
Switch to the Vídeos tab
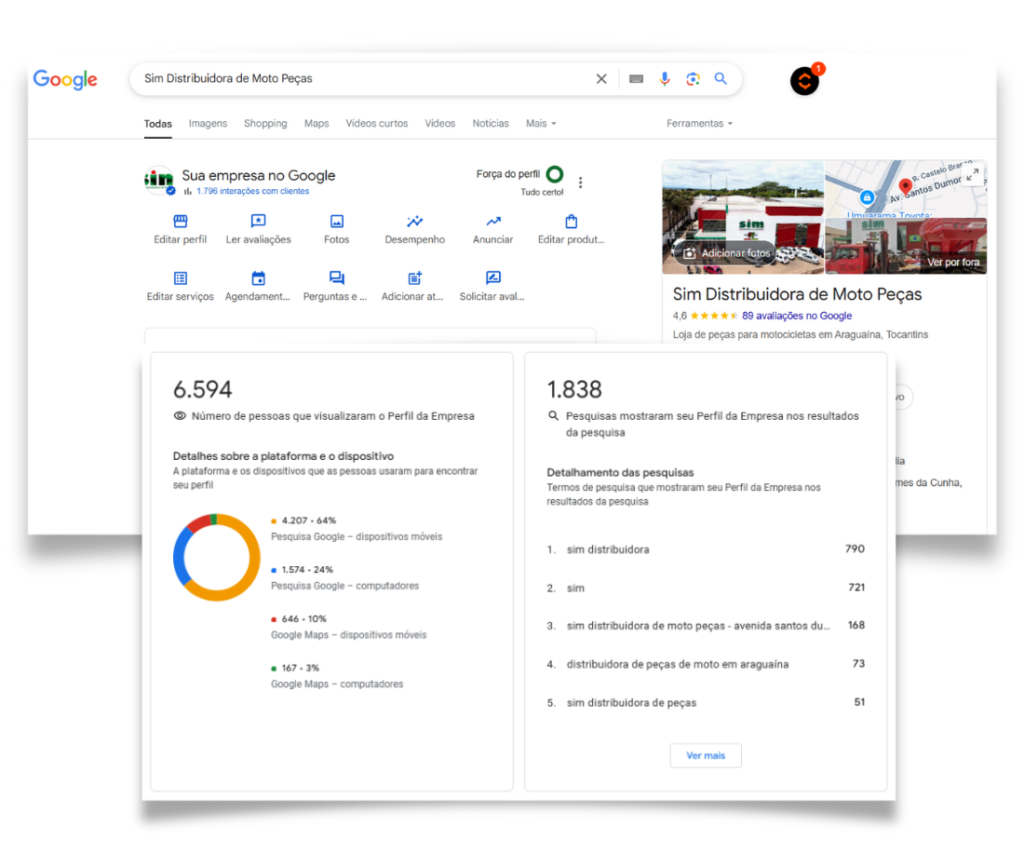coord(440,123)
